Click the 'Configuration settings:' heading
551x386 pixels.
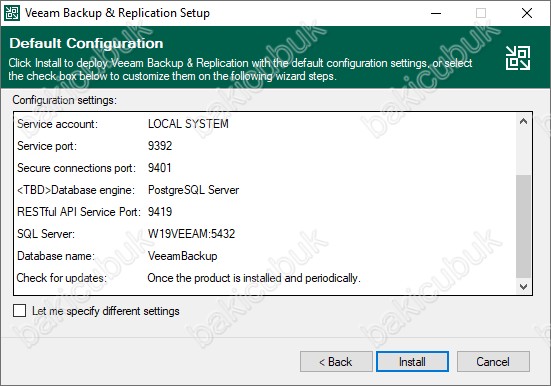(x=65, y=100)
